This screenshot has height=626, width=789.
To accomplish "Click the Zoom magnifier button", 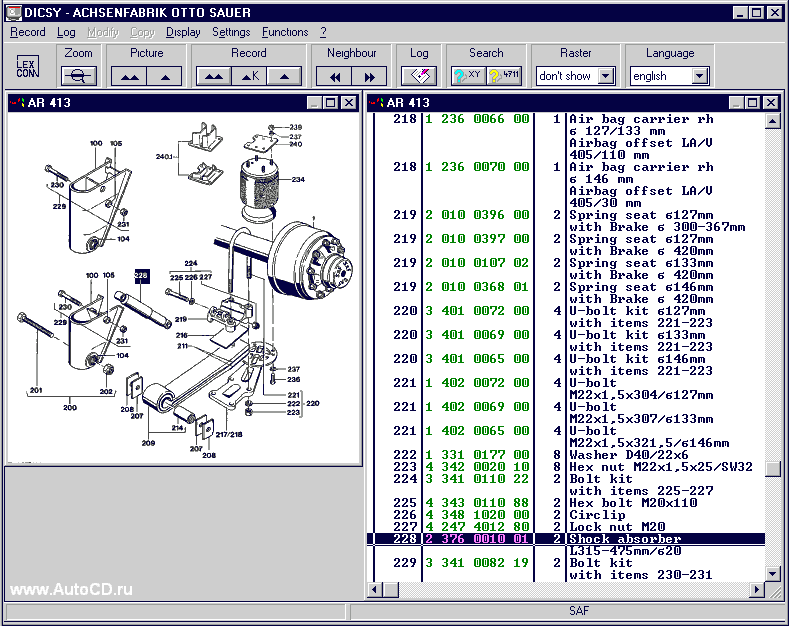I will 78,76.
